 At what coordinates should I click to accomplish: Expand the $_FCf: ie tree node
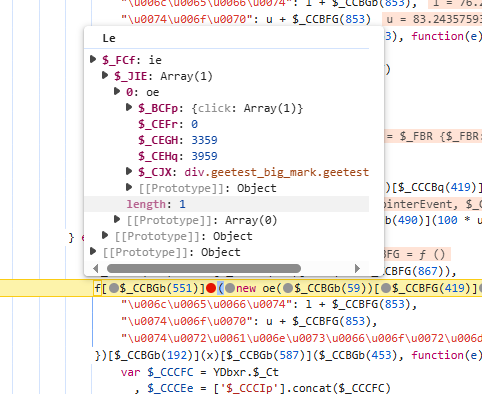tap(93, 59)
